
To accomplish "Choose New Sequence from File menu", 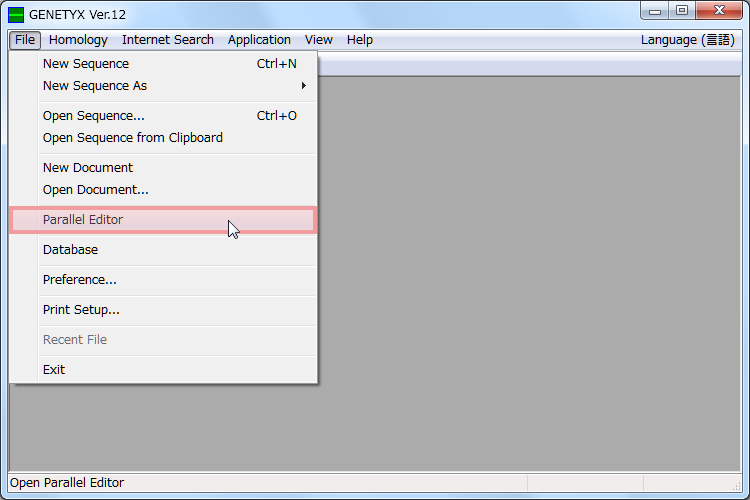I will pyautogui.click(x=163, y=64).
